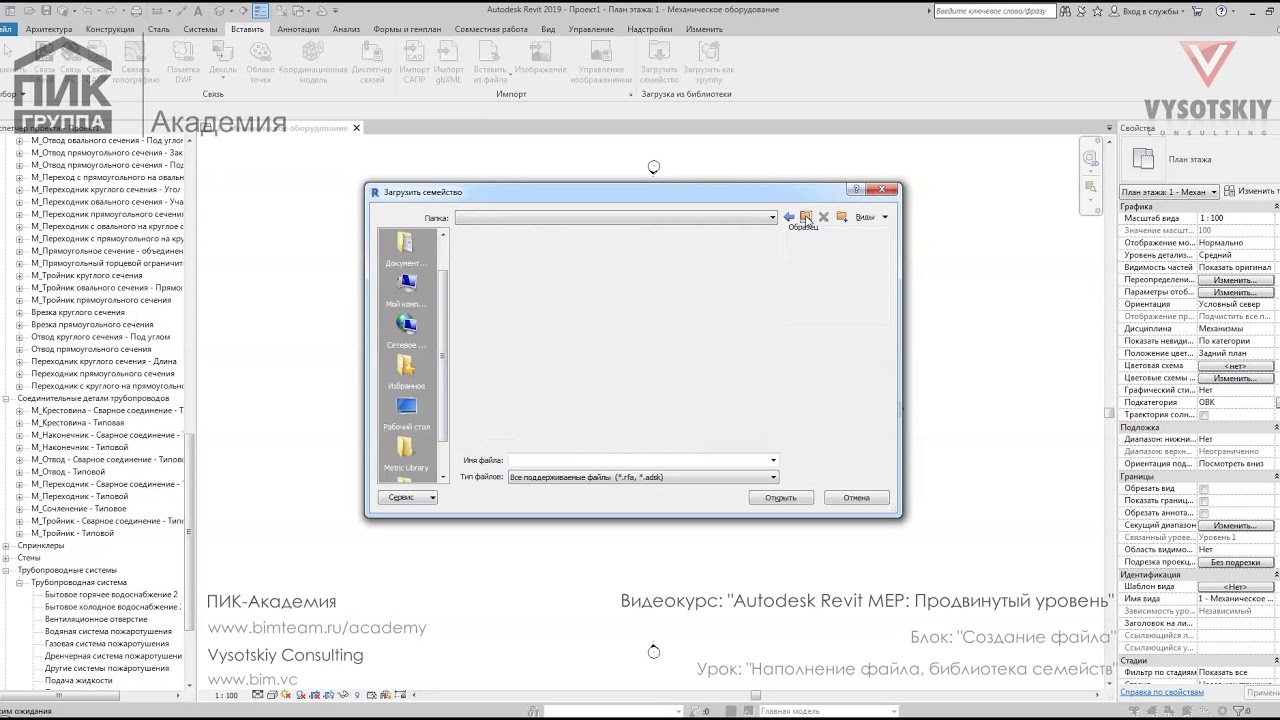Expand Спринклеры node in project browser
The width and height of the screenshot is (1280, 720).
7,546
